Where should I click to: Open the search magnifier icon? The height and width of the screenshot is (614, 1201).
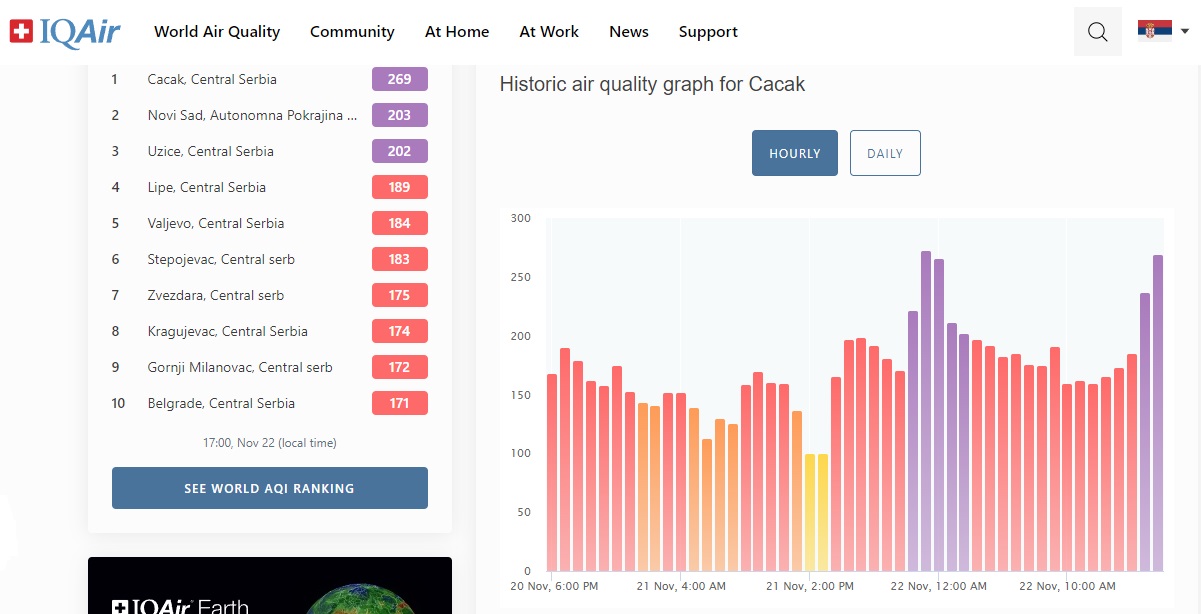(1097, 32)
